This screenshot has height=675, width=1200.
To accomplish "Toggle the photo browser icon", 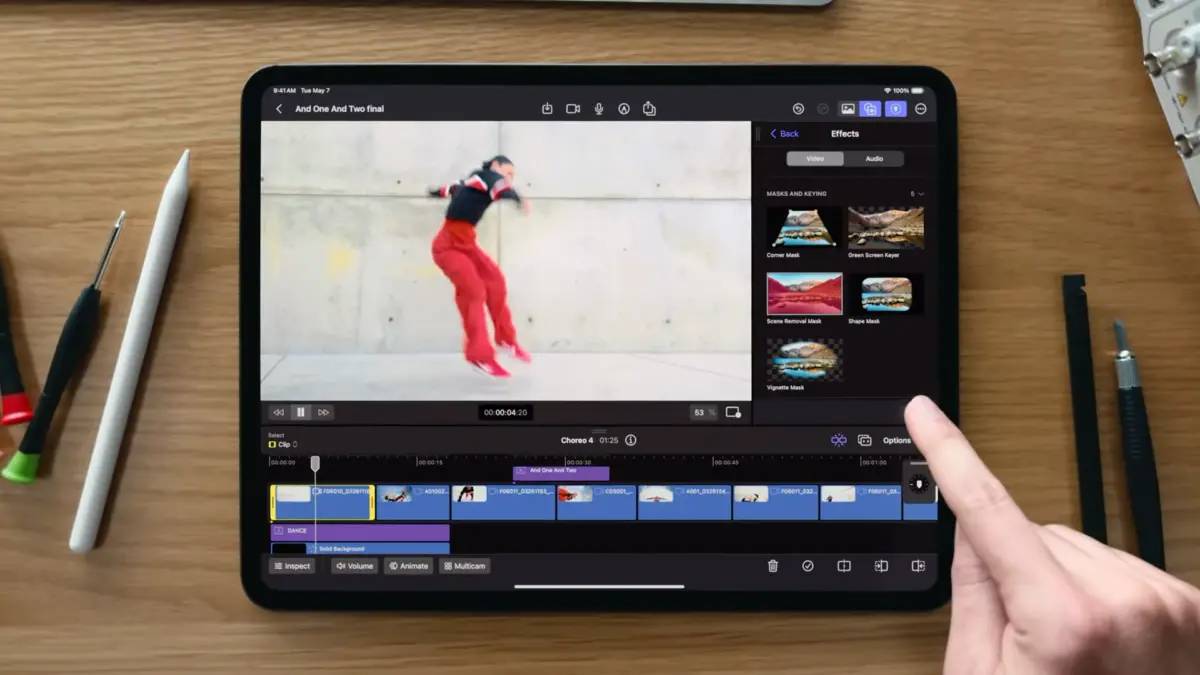I will click(848, 109).
